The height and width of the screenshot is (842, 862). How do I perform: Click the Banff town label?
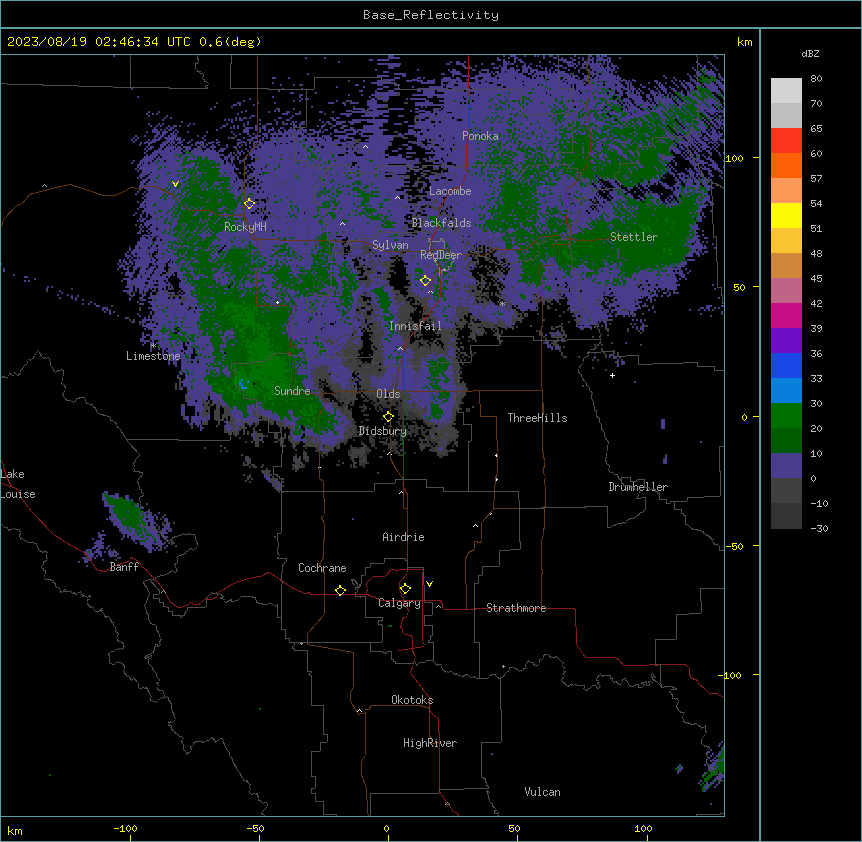(x=124, y=567)
